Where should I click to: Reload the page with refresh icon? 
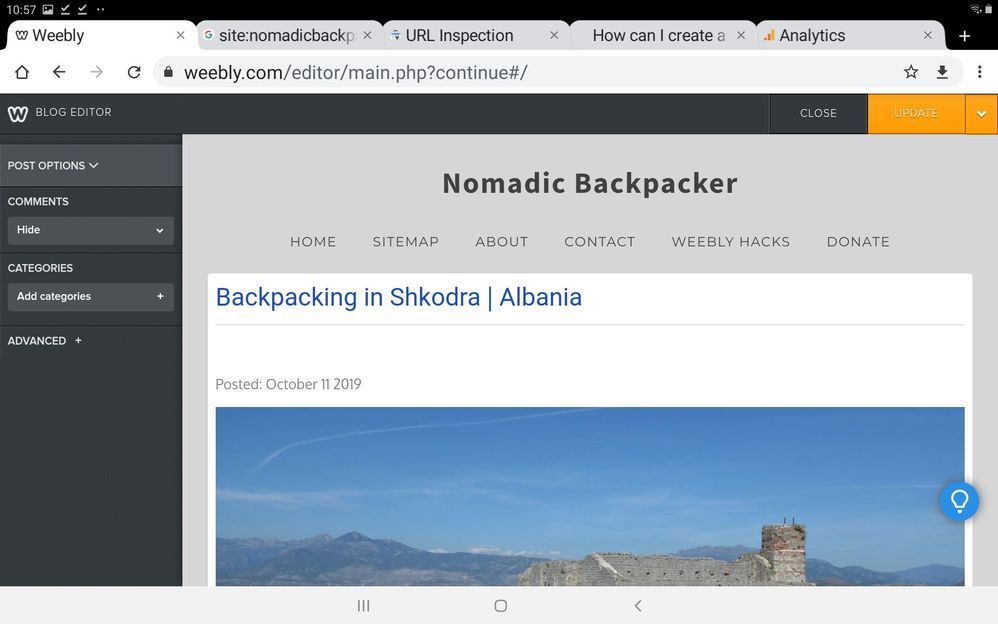[134, 72]
